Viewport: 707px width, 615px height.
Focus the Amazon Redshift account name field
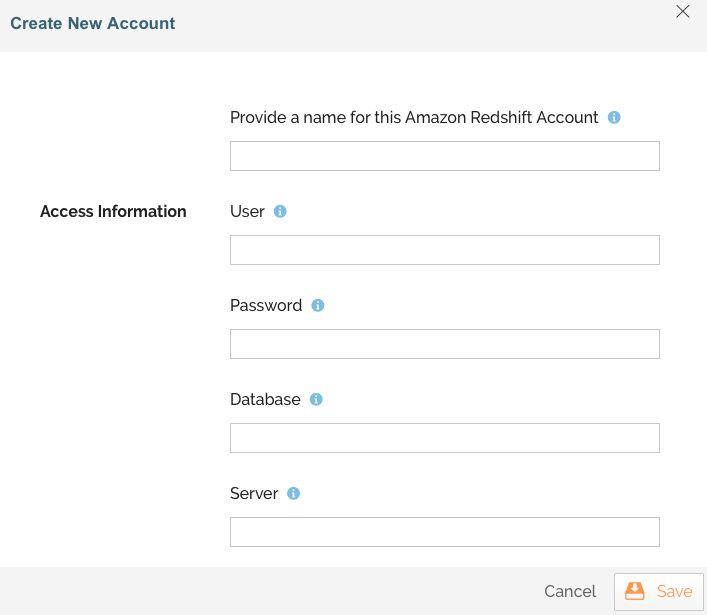coord(445,156)
